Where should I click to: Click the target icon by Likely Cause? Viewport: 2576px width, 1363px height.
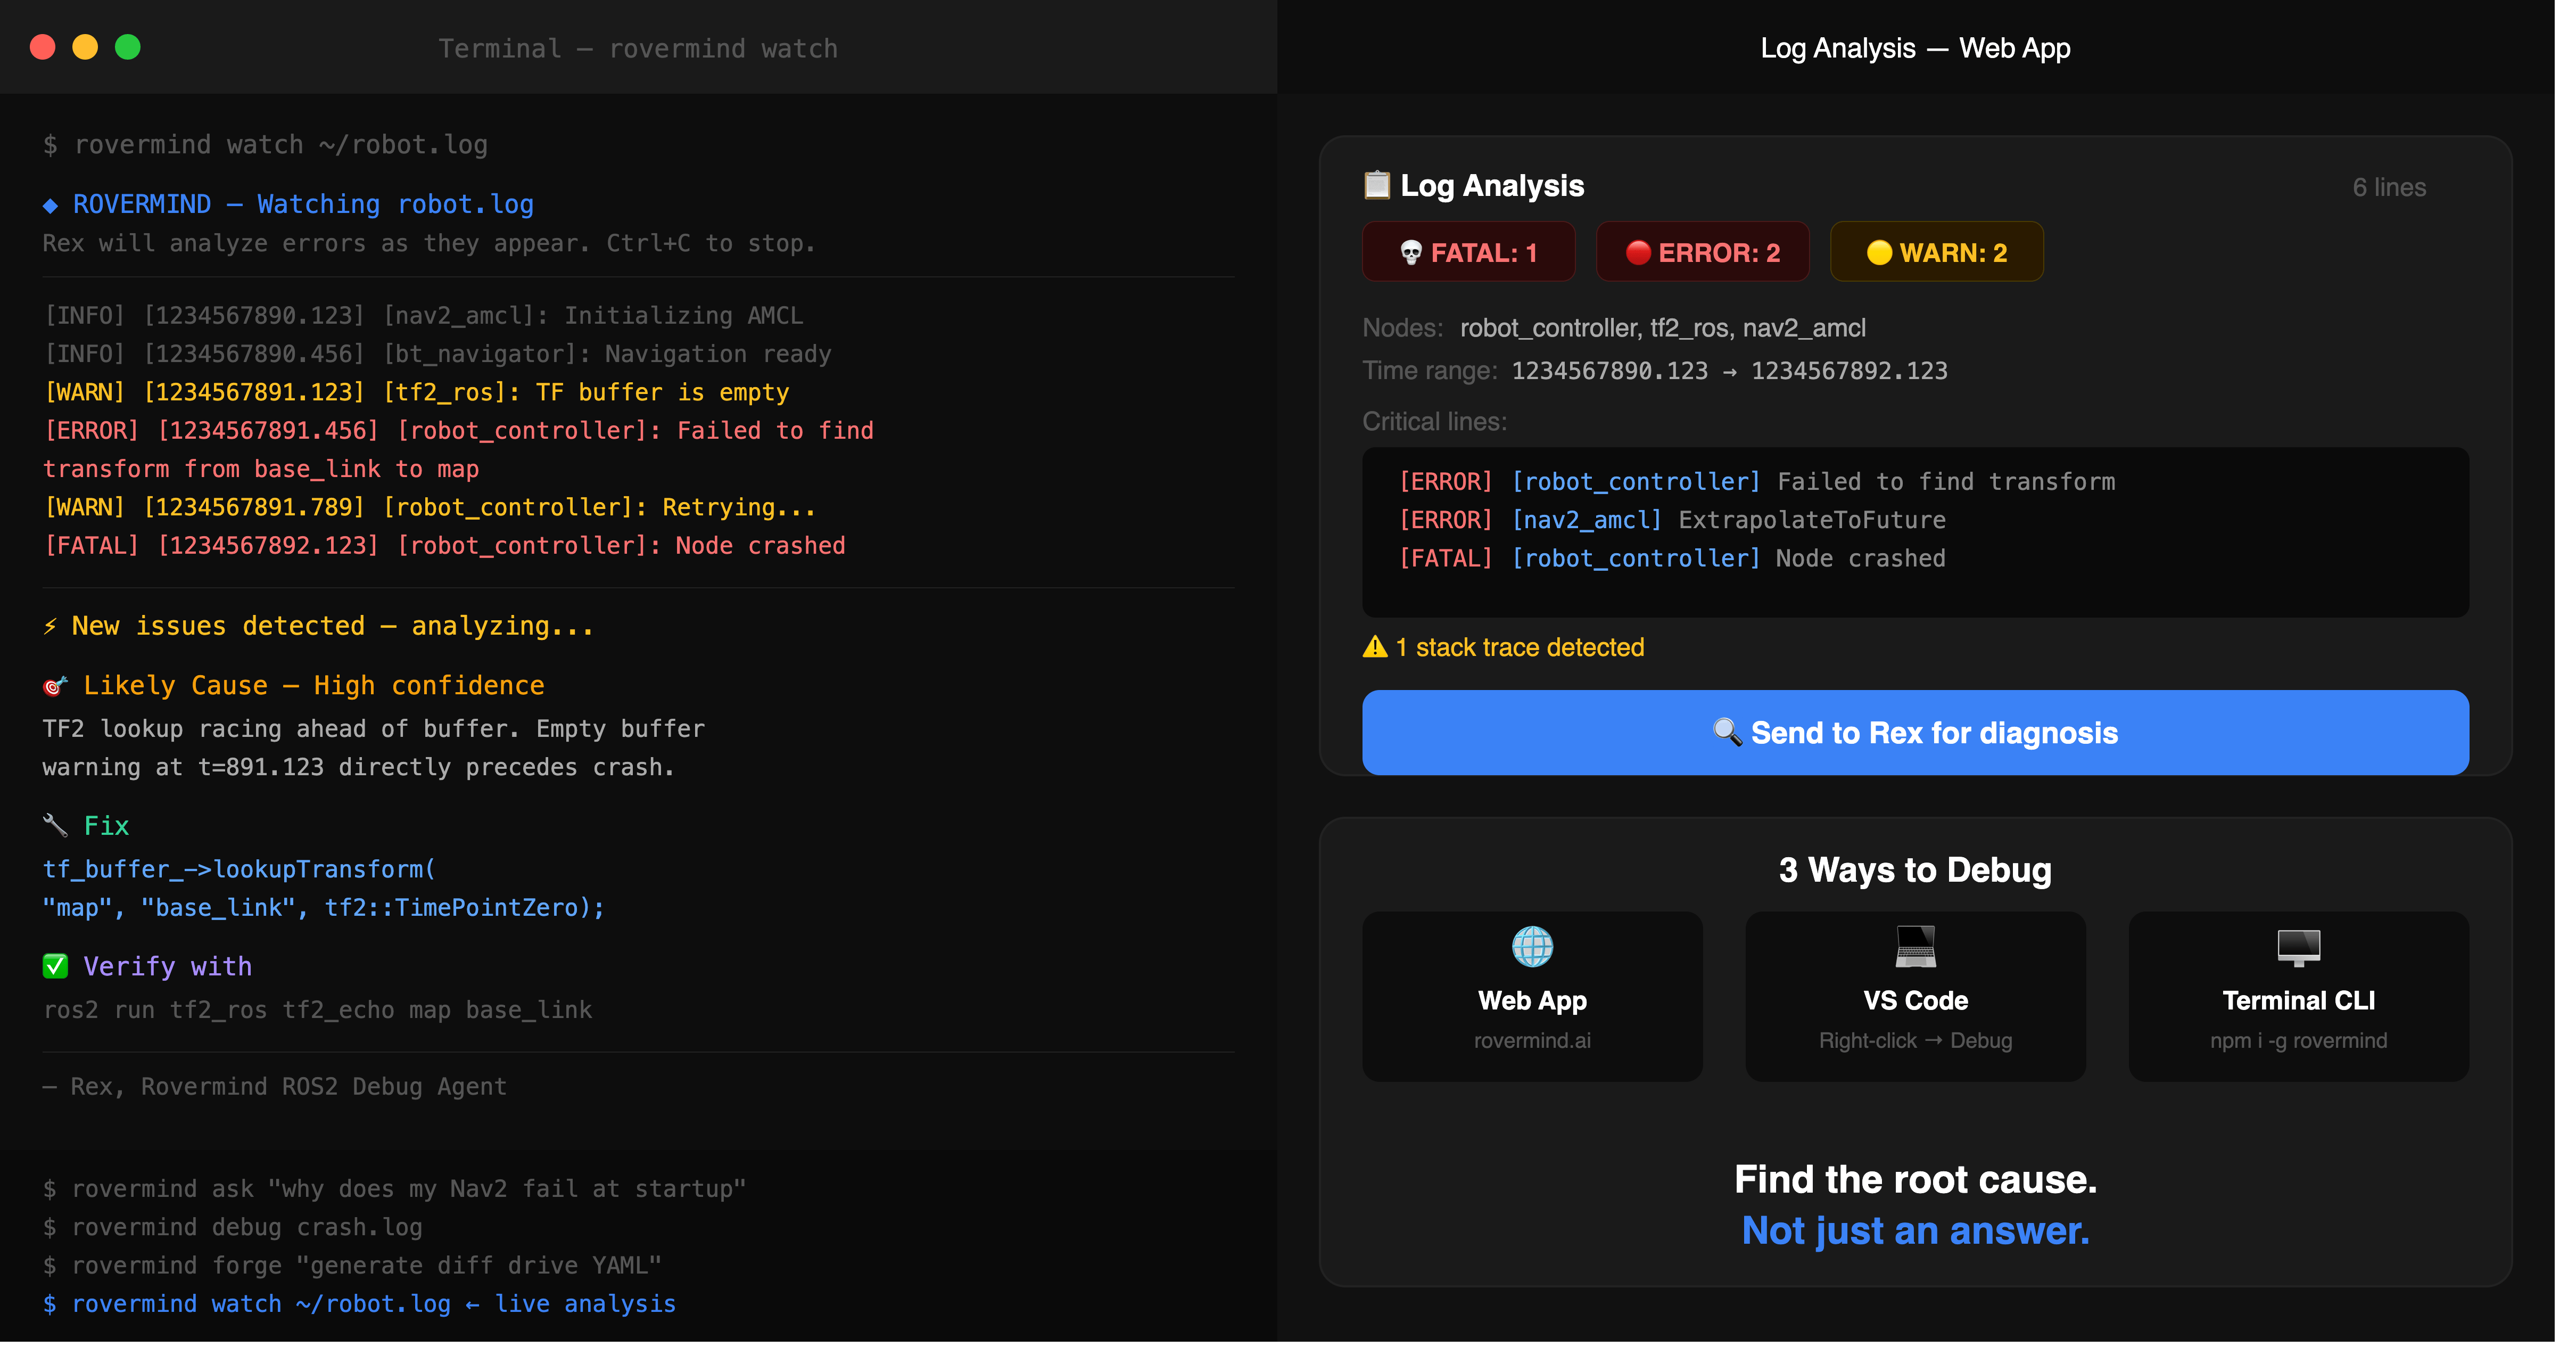(55, 686)
